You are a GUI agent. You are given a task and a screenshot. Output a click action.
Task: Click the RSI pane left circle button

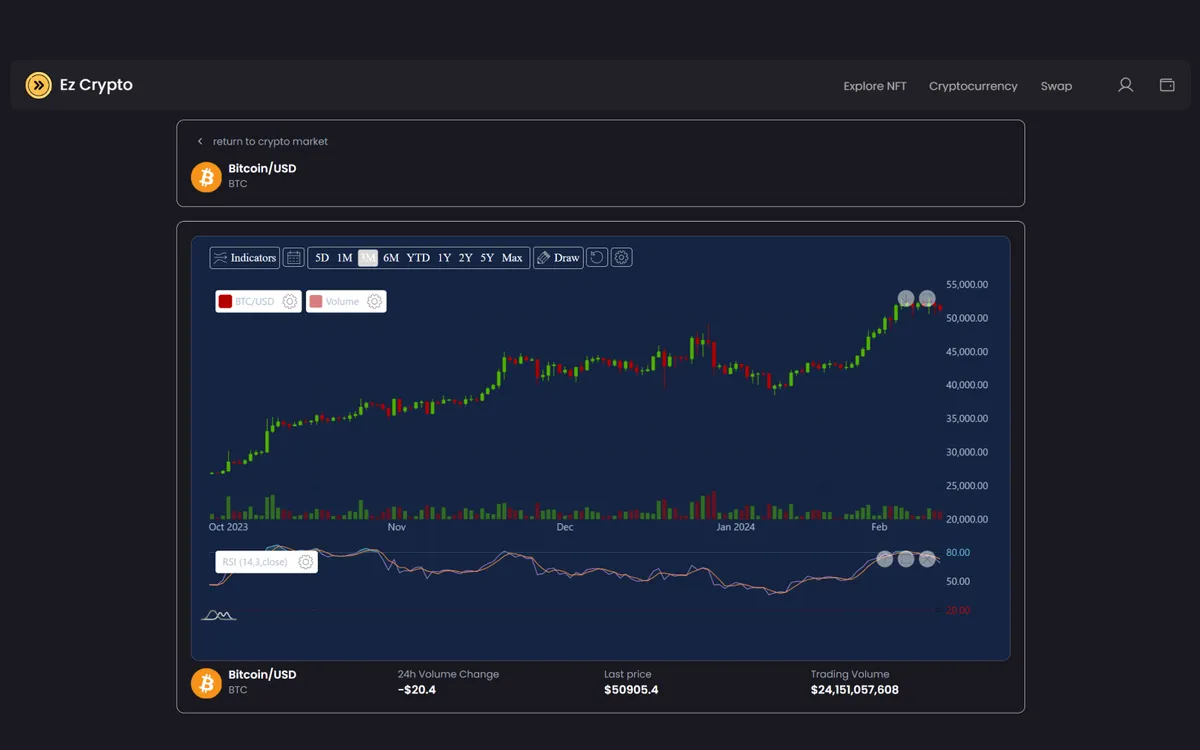coord(884,559)
